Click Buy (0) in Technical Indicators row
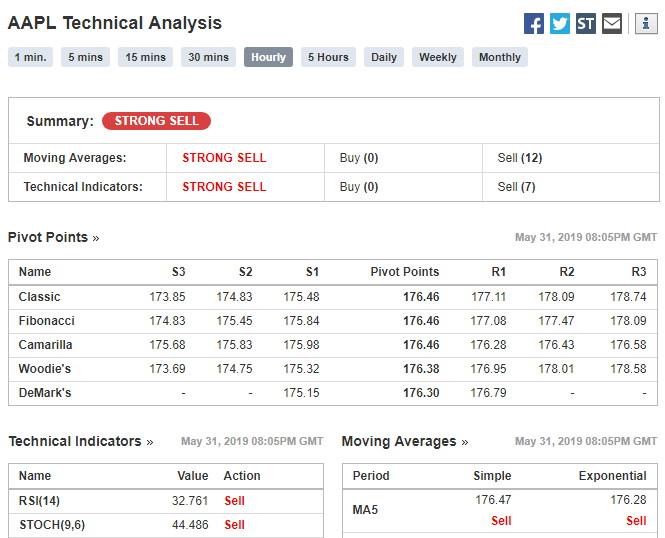Viewport: 665px width, 538px height. (359, 187)
